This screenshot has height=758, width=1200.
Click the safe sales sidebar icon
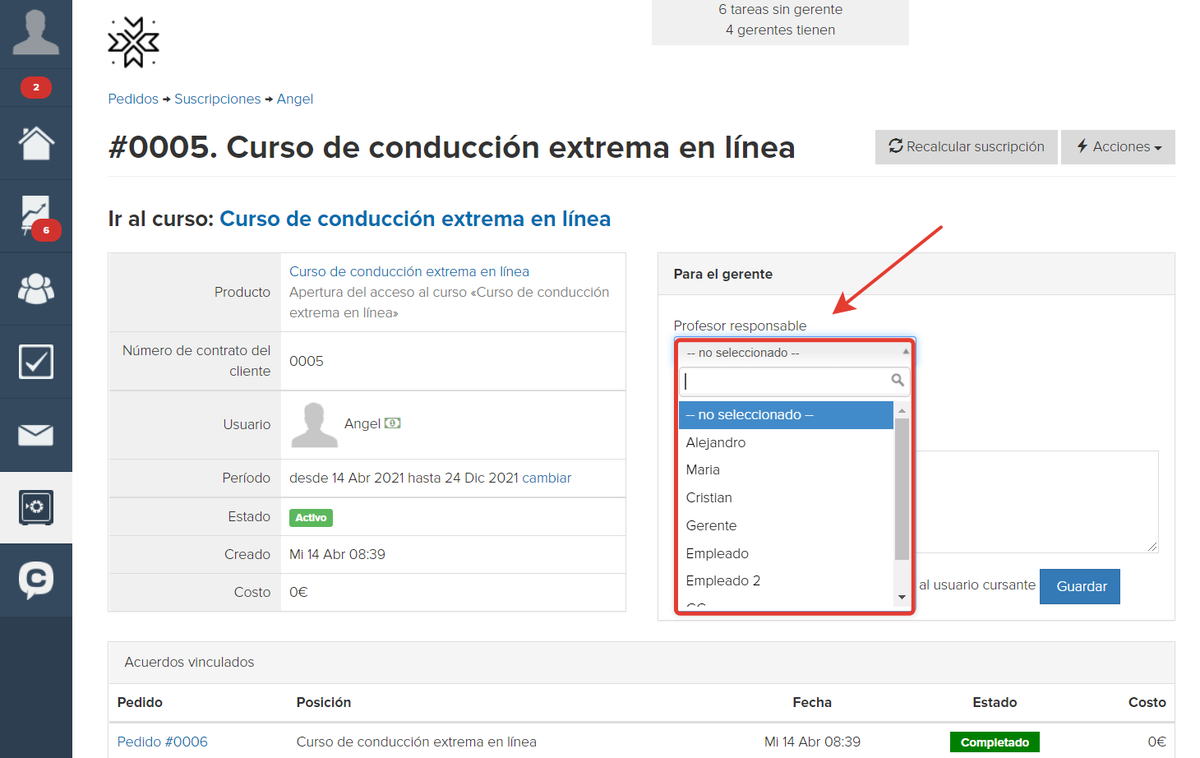click(x=36, y=508)
